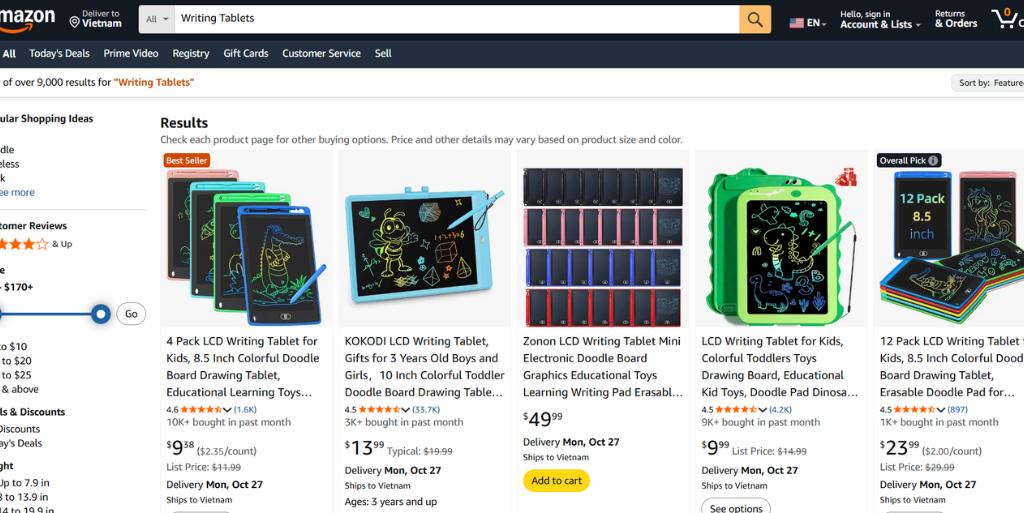
Task: Click the price filter Go button
Action: tap(131, 314)
